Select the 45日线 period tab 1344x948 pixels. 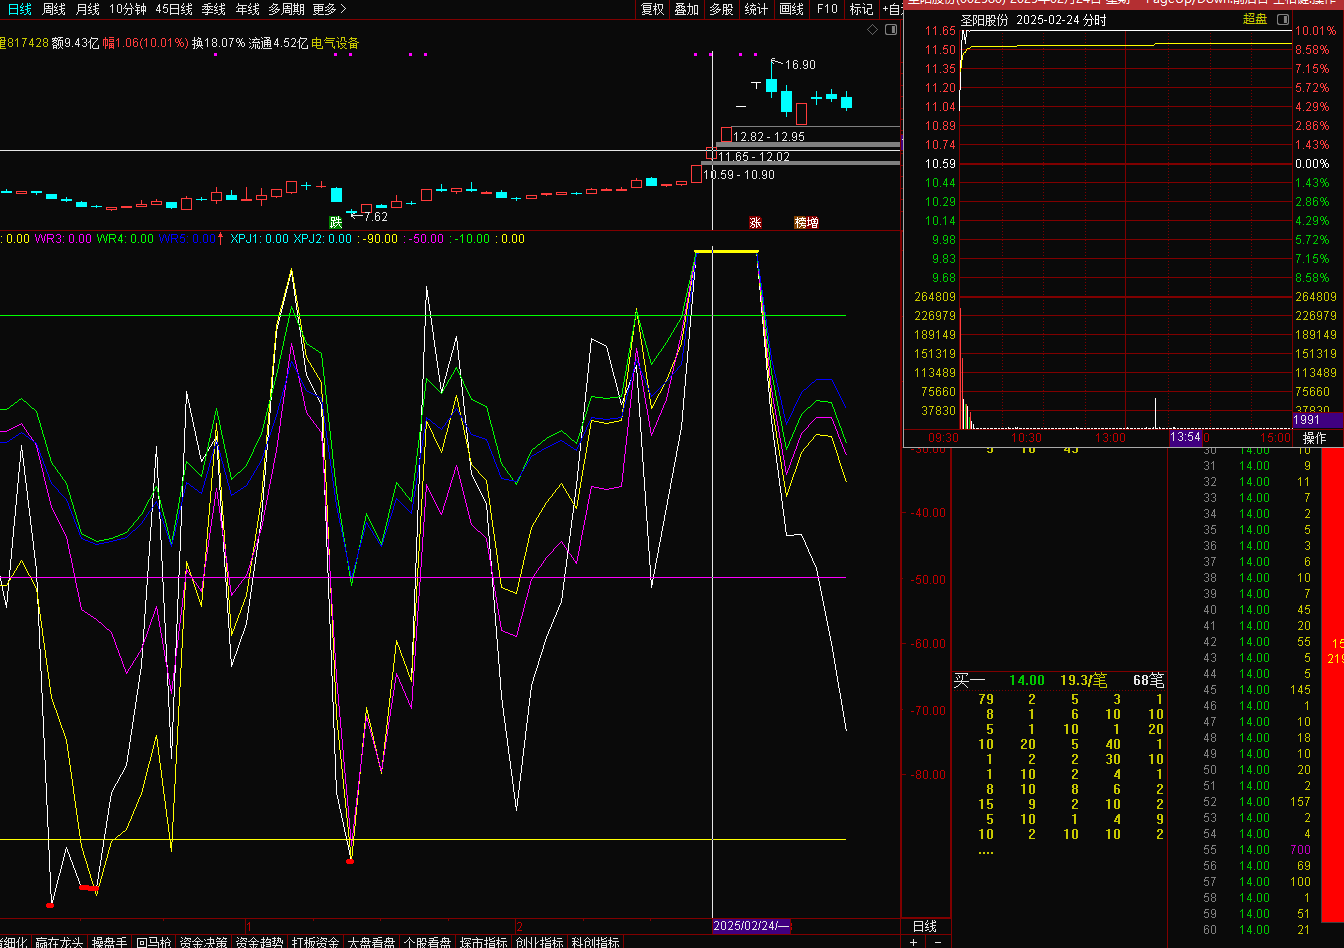pos(174,9)
